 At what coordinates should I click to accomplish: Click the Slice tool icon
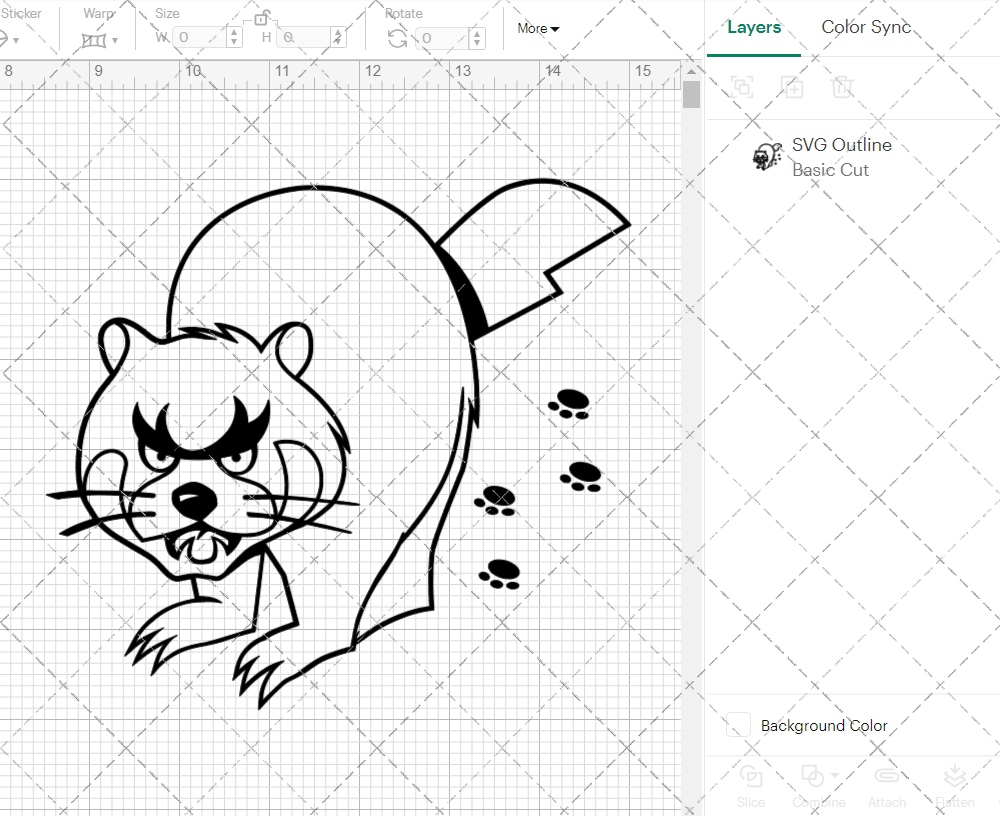[750, 777]
